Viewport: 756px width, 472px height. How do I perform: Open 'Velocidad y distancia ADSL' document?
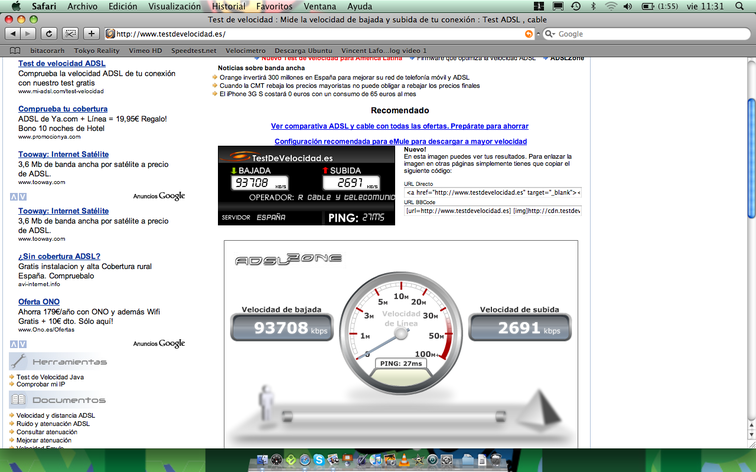click(55, 416)
